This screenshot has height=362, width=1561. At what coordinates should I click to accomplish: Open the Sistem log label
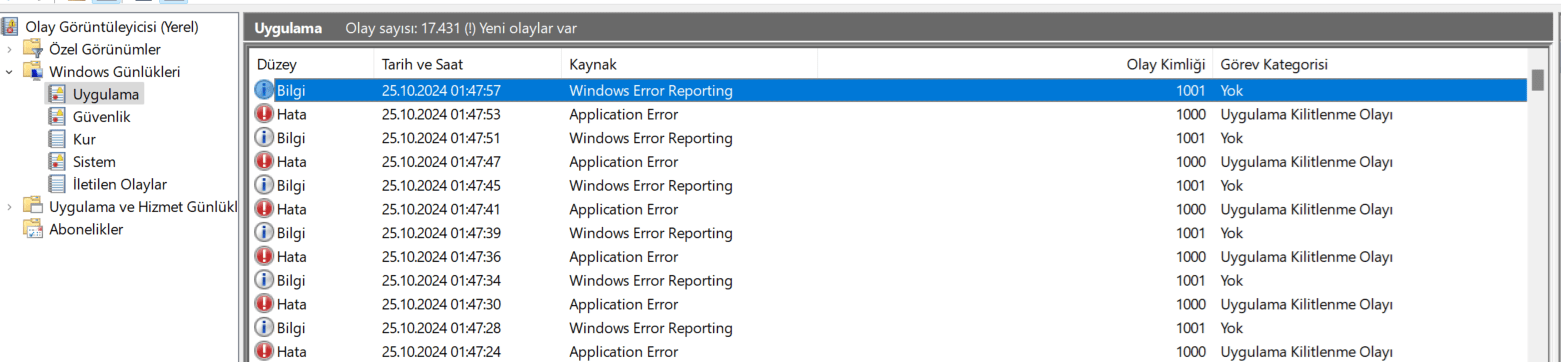[94, 162]
